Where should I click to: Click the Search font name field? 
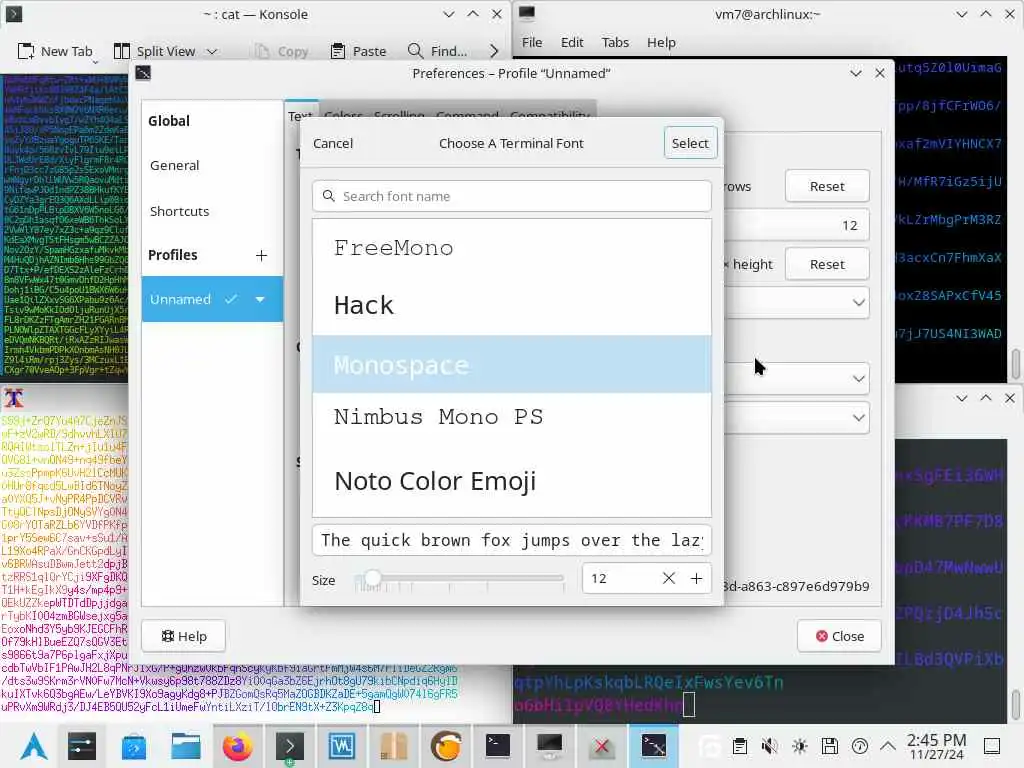point(512,196)
